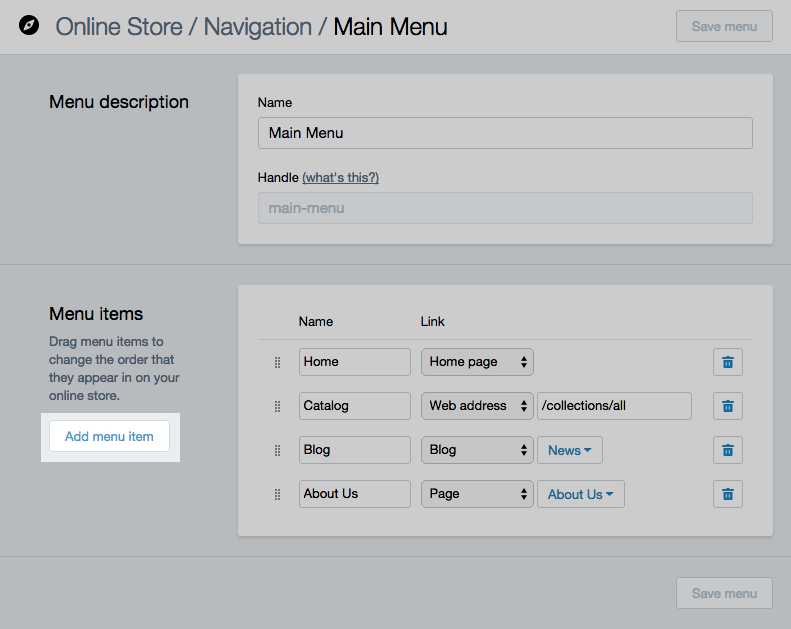Delete the Blog menu item
This screenshot has width=791, height=629.
727,450
